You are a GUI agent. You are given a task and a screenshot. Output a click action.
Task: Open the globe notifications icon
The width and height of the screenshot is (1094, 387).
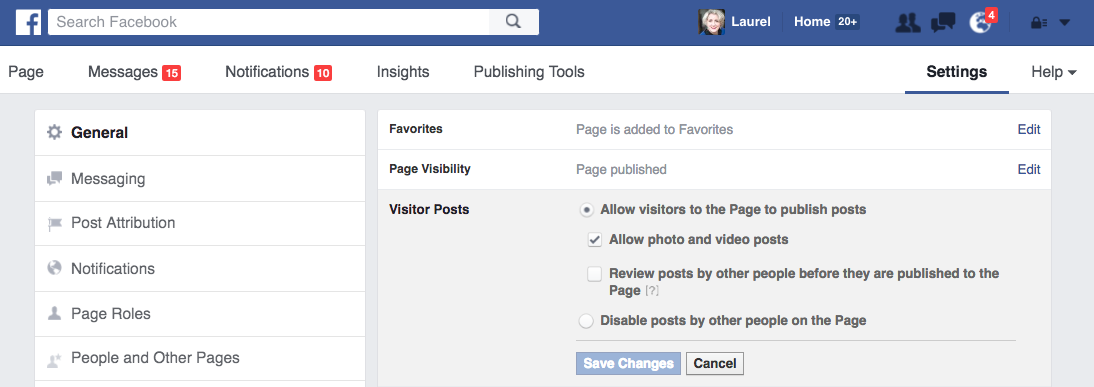(x=980, y=22)
